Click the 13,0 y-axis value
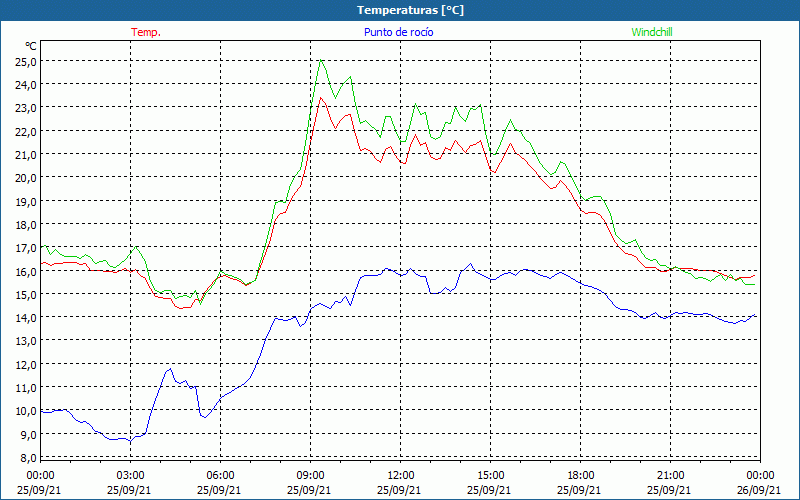800x500 pixels. click(x=26, y=341)
